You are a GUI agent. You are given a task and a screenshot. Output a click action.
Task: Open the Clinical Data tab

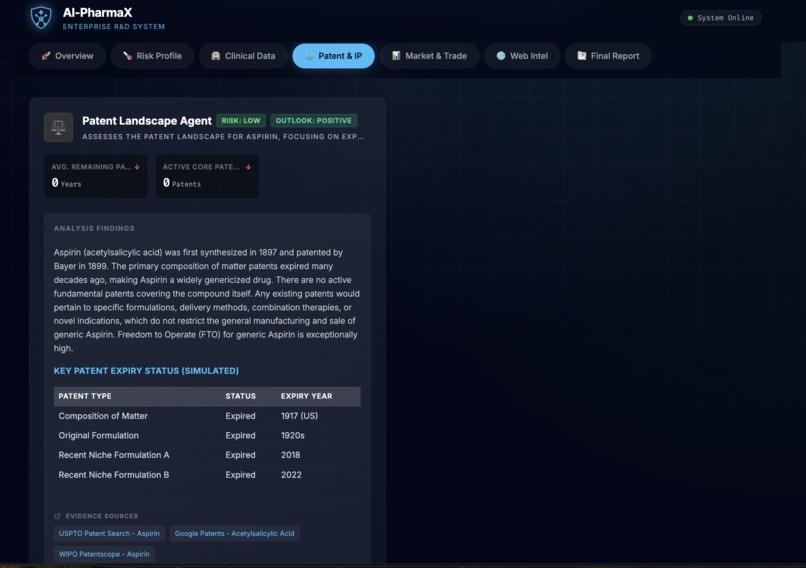click(x=243, y=56)
